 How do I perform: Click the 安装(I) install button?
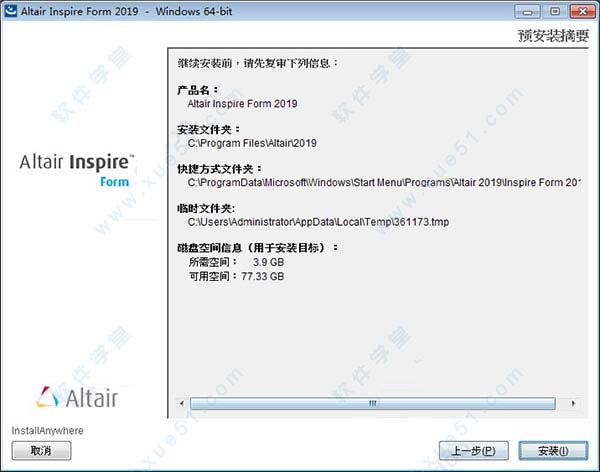click(x=553, y=451)
